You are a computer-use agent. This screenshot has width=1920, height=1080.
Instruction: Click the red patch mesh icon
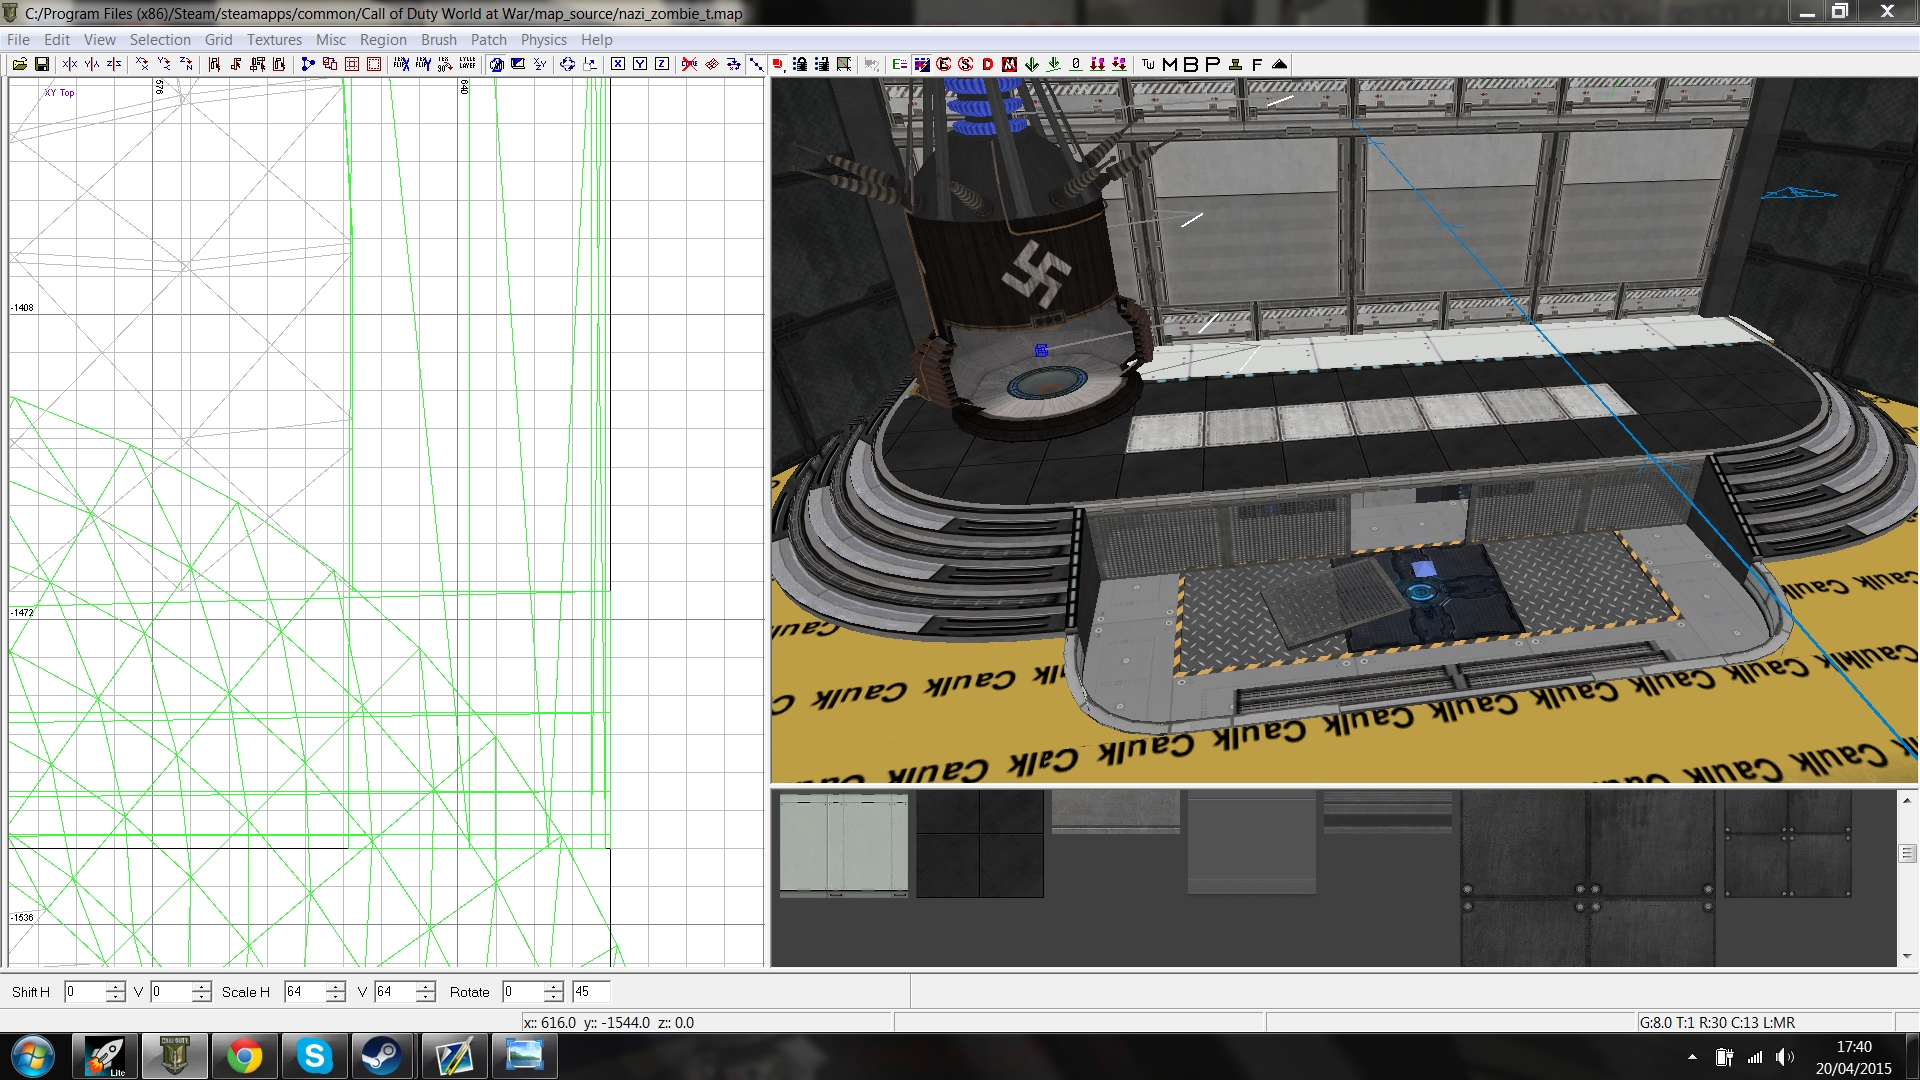coord(712,64)
